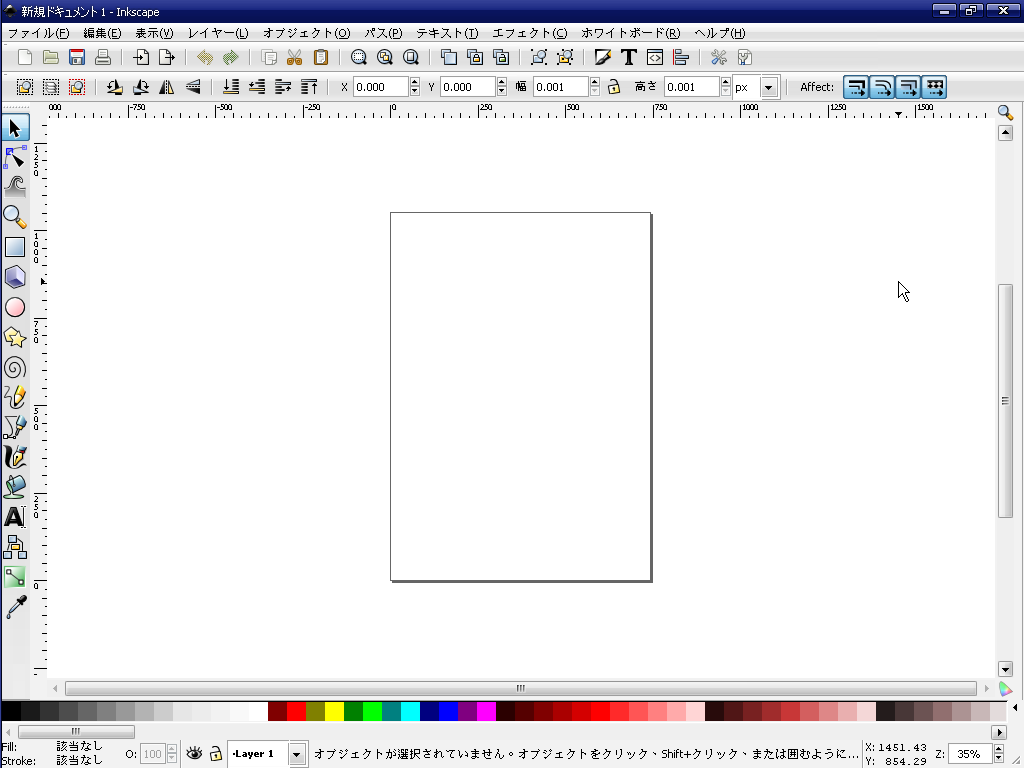Viewport: 1024px width, 768px height.
Task: Select the Selector arrow tool
Action: [15, 128]
